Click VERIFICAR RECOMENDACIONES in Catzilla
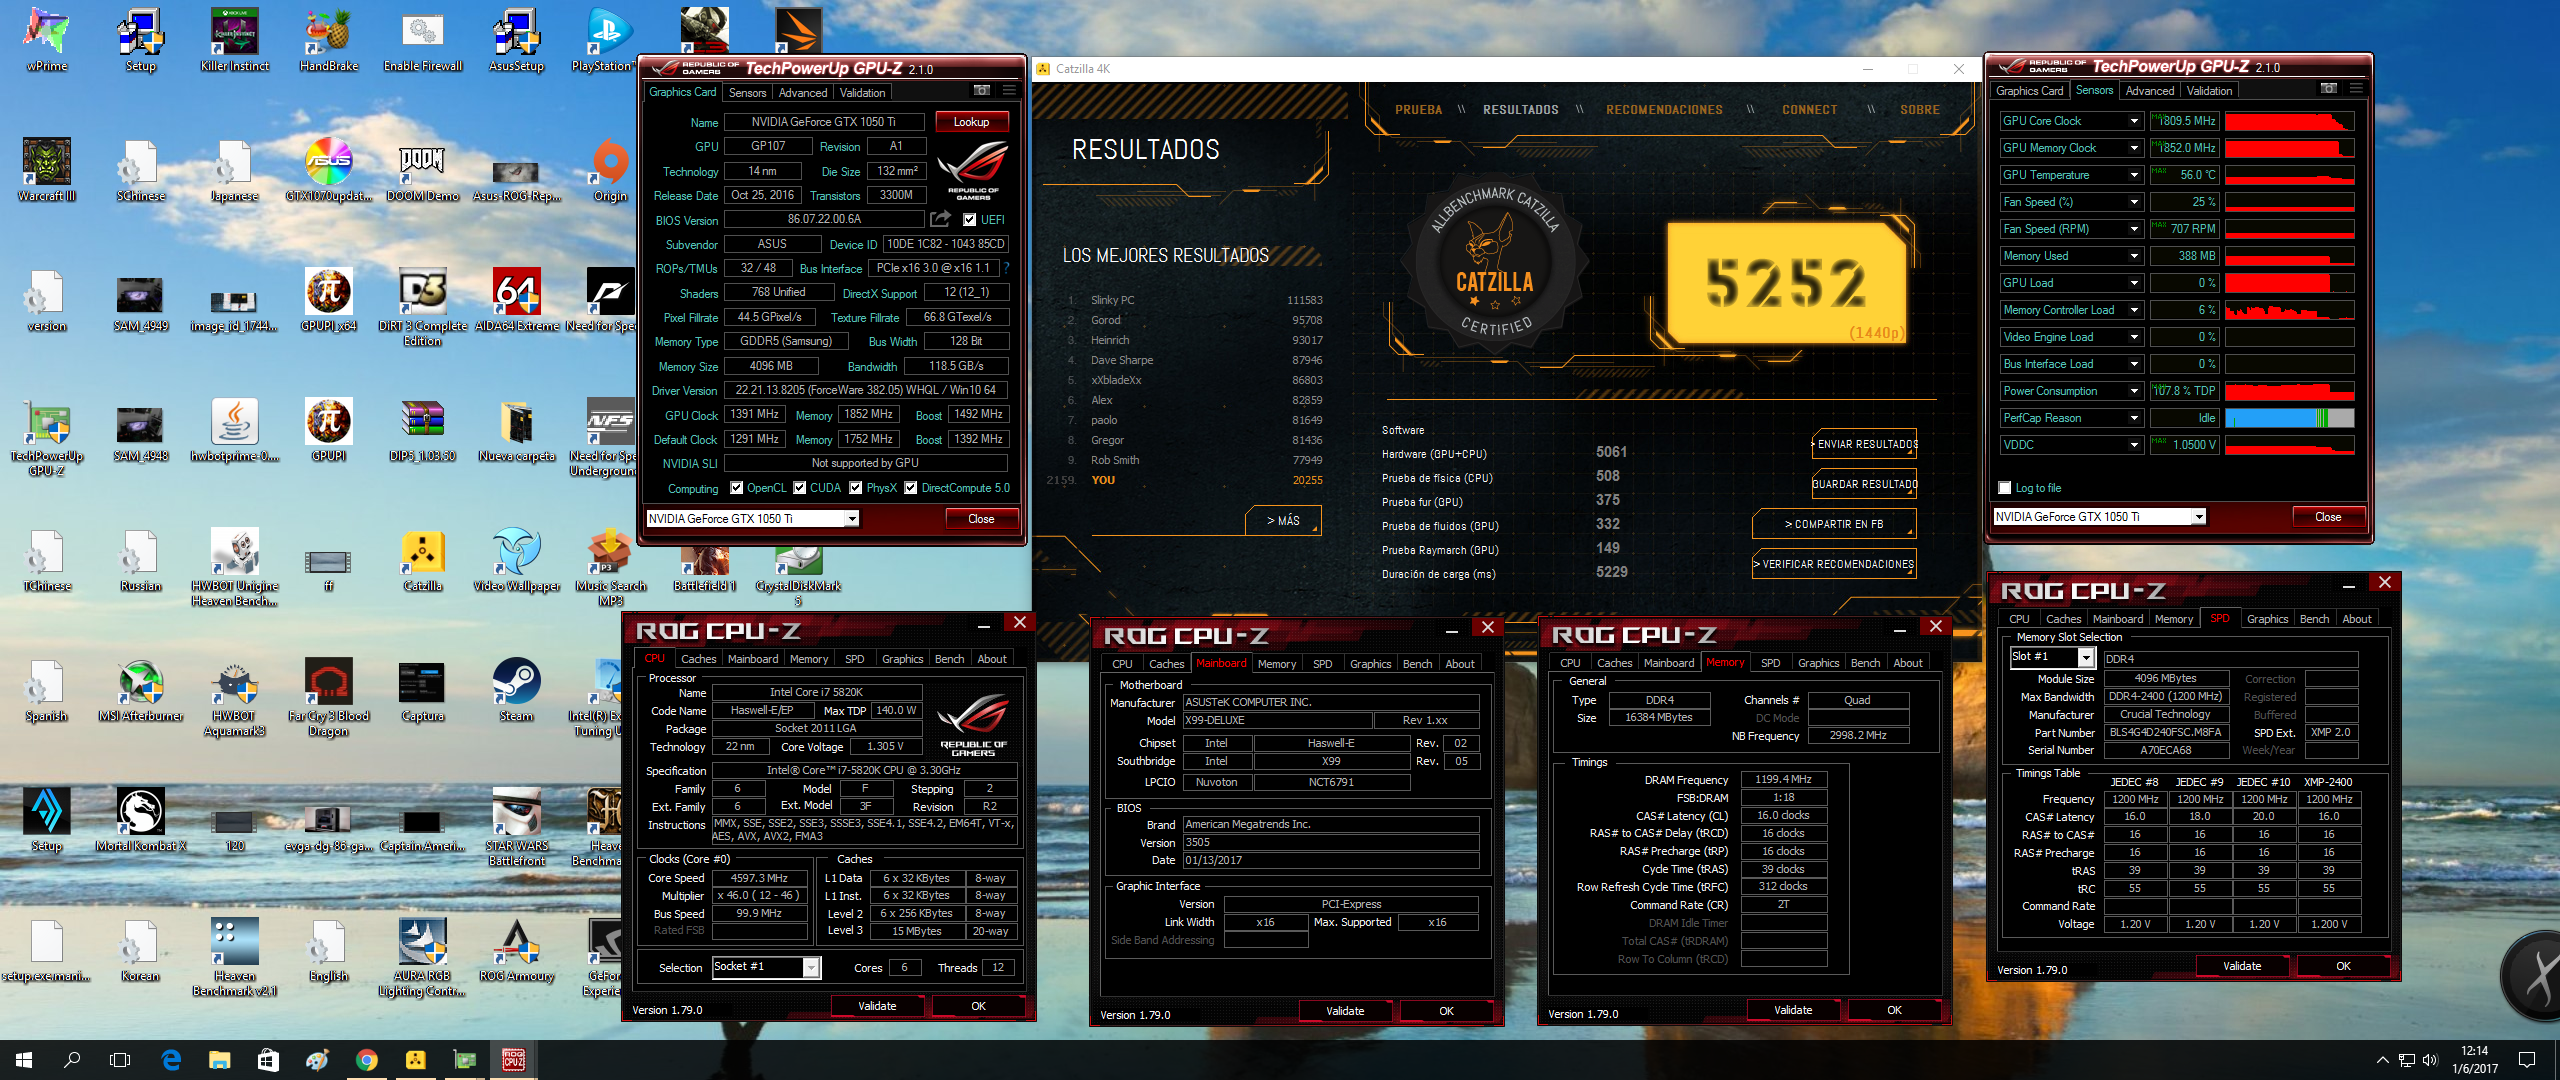The width and height of the screenshot is (2560, 1080). [x=1834, y=564]
